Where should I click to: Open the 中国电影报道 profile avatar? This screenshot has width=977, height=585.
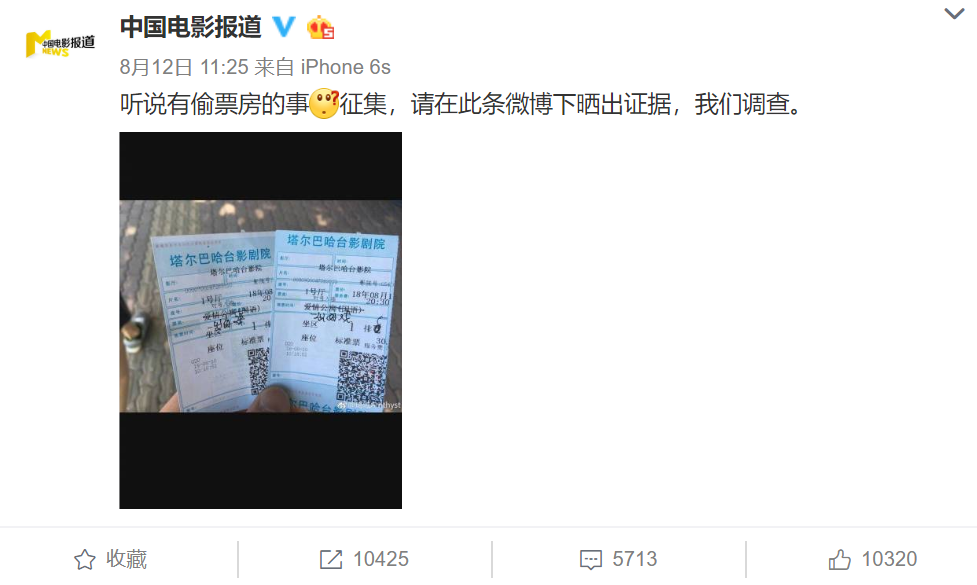60,44
